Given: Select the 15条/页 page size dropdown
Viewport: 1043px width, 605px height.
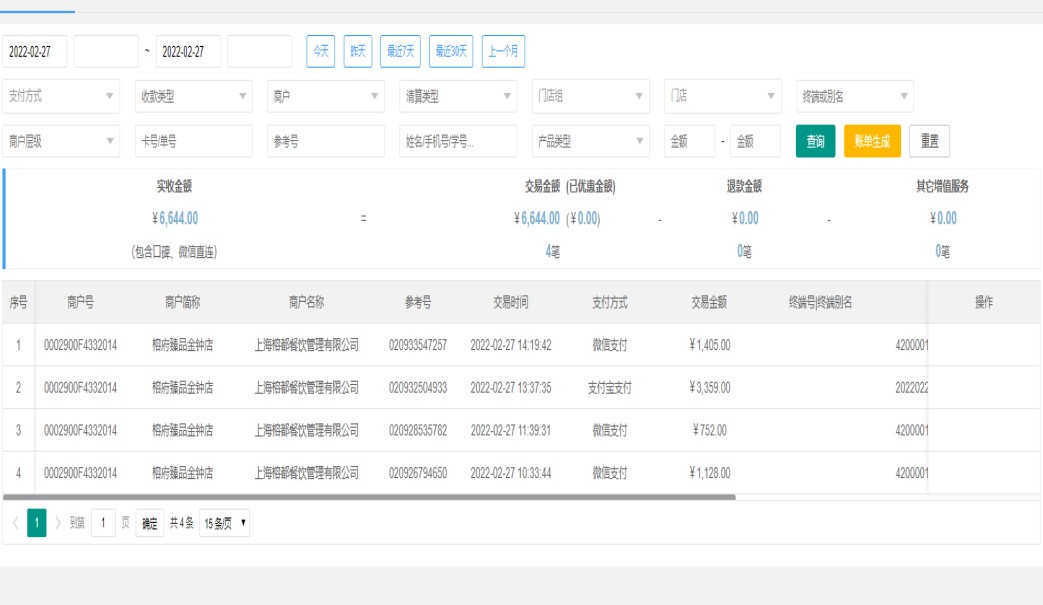Looking at the screenshot, I should pos(225,523).
